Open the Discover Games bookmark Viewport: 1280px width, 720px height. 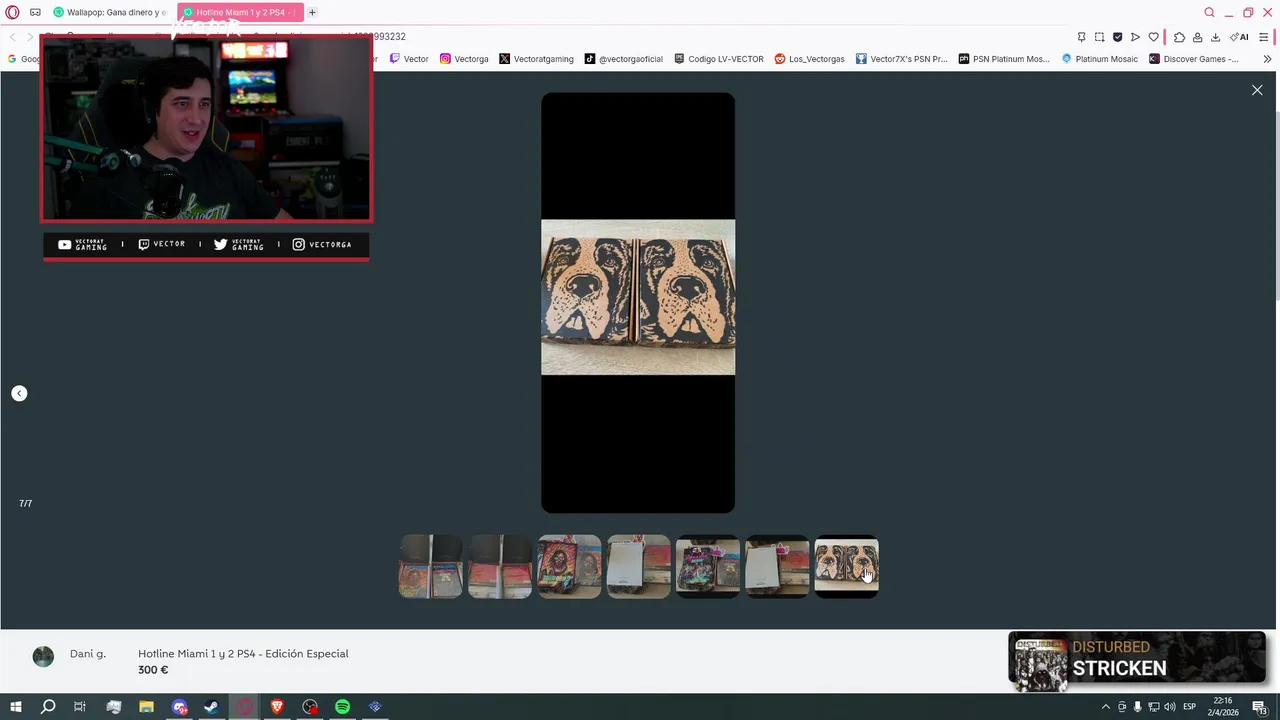pyautogui.click(x=1193, y=59)
